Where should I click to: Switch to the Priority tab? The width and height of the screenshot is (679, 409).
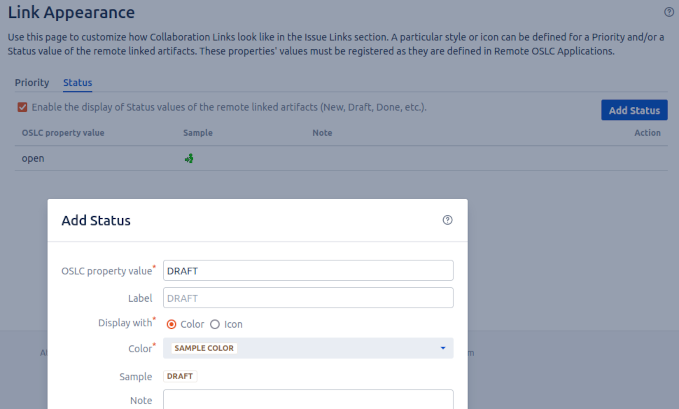32,82
